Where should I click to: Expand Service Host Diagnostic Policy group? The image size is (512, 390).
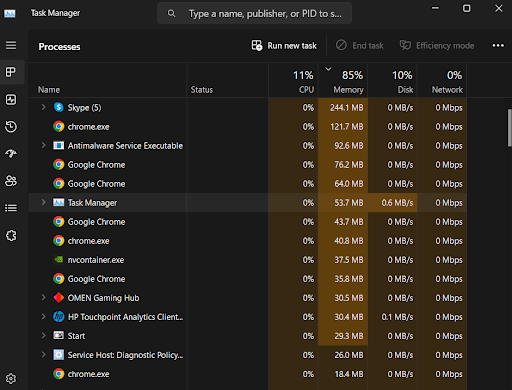(43, 354)
